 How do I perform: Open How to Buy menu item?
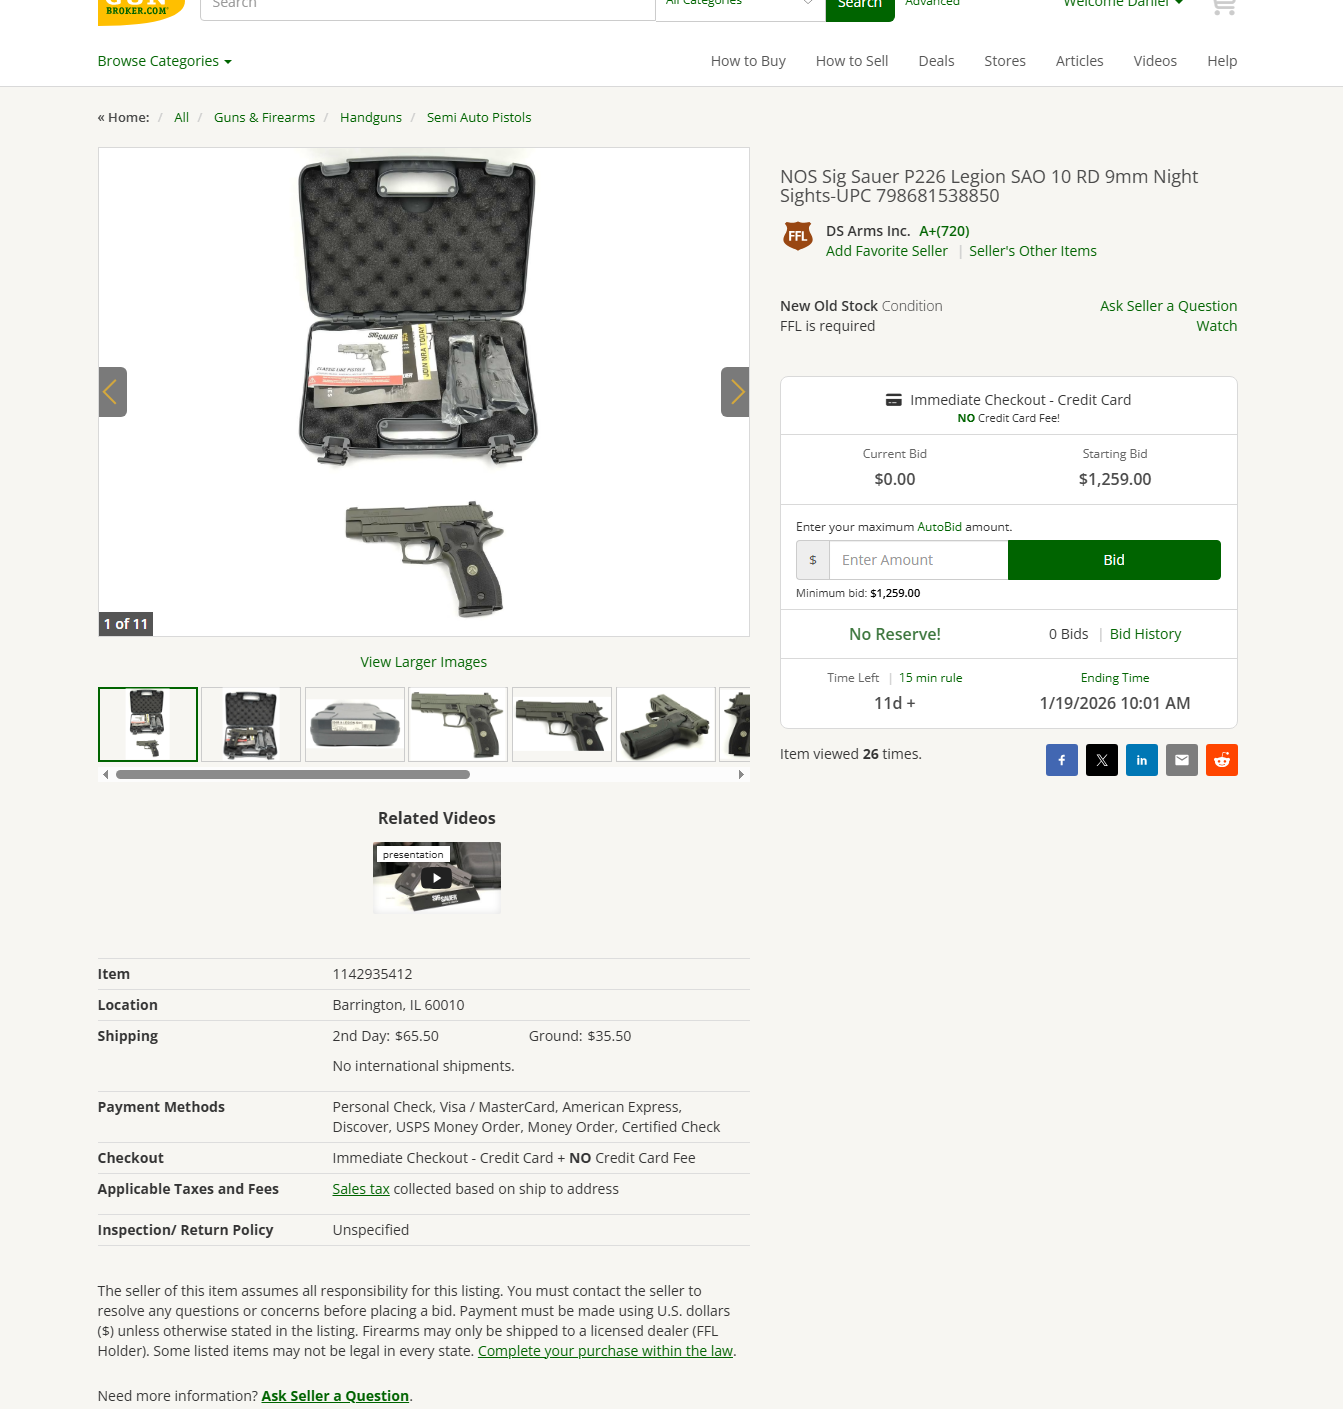(748, 61)
